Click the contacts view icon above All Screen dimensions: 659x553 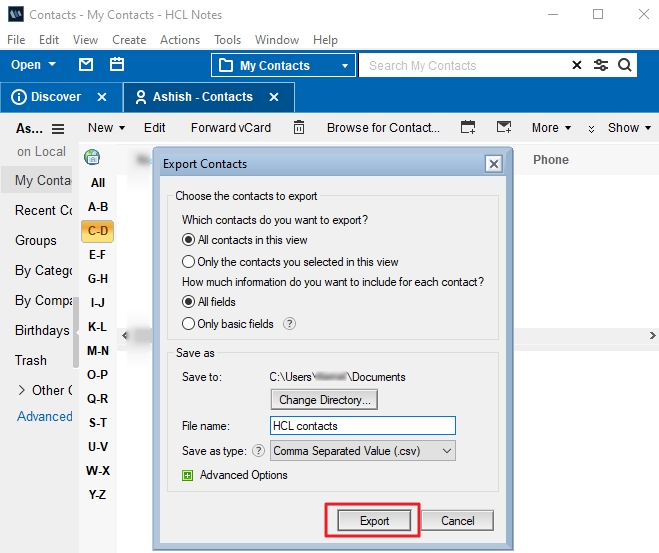(92, 157)
